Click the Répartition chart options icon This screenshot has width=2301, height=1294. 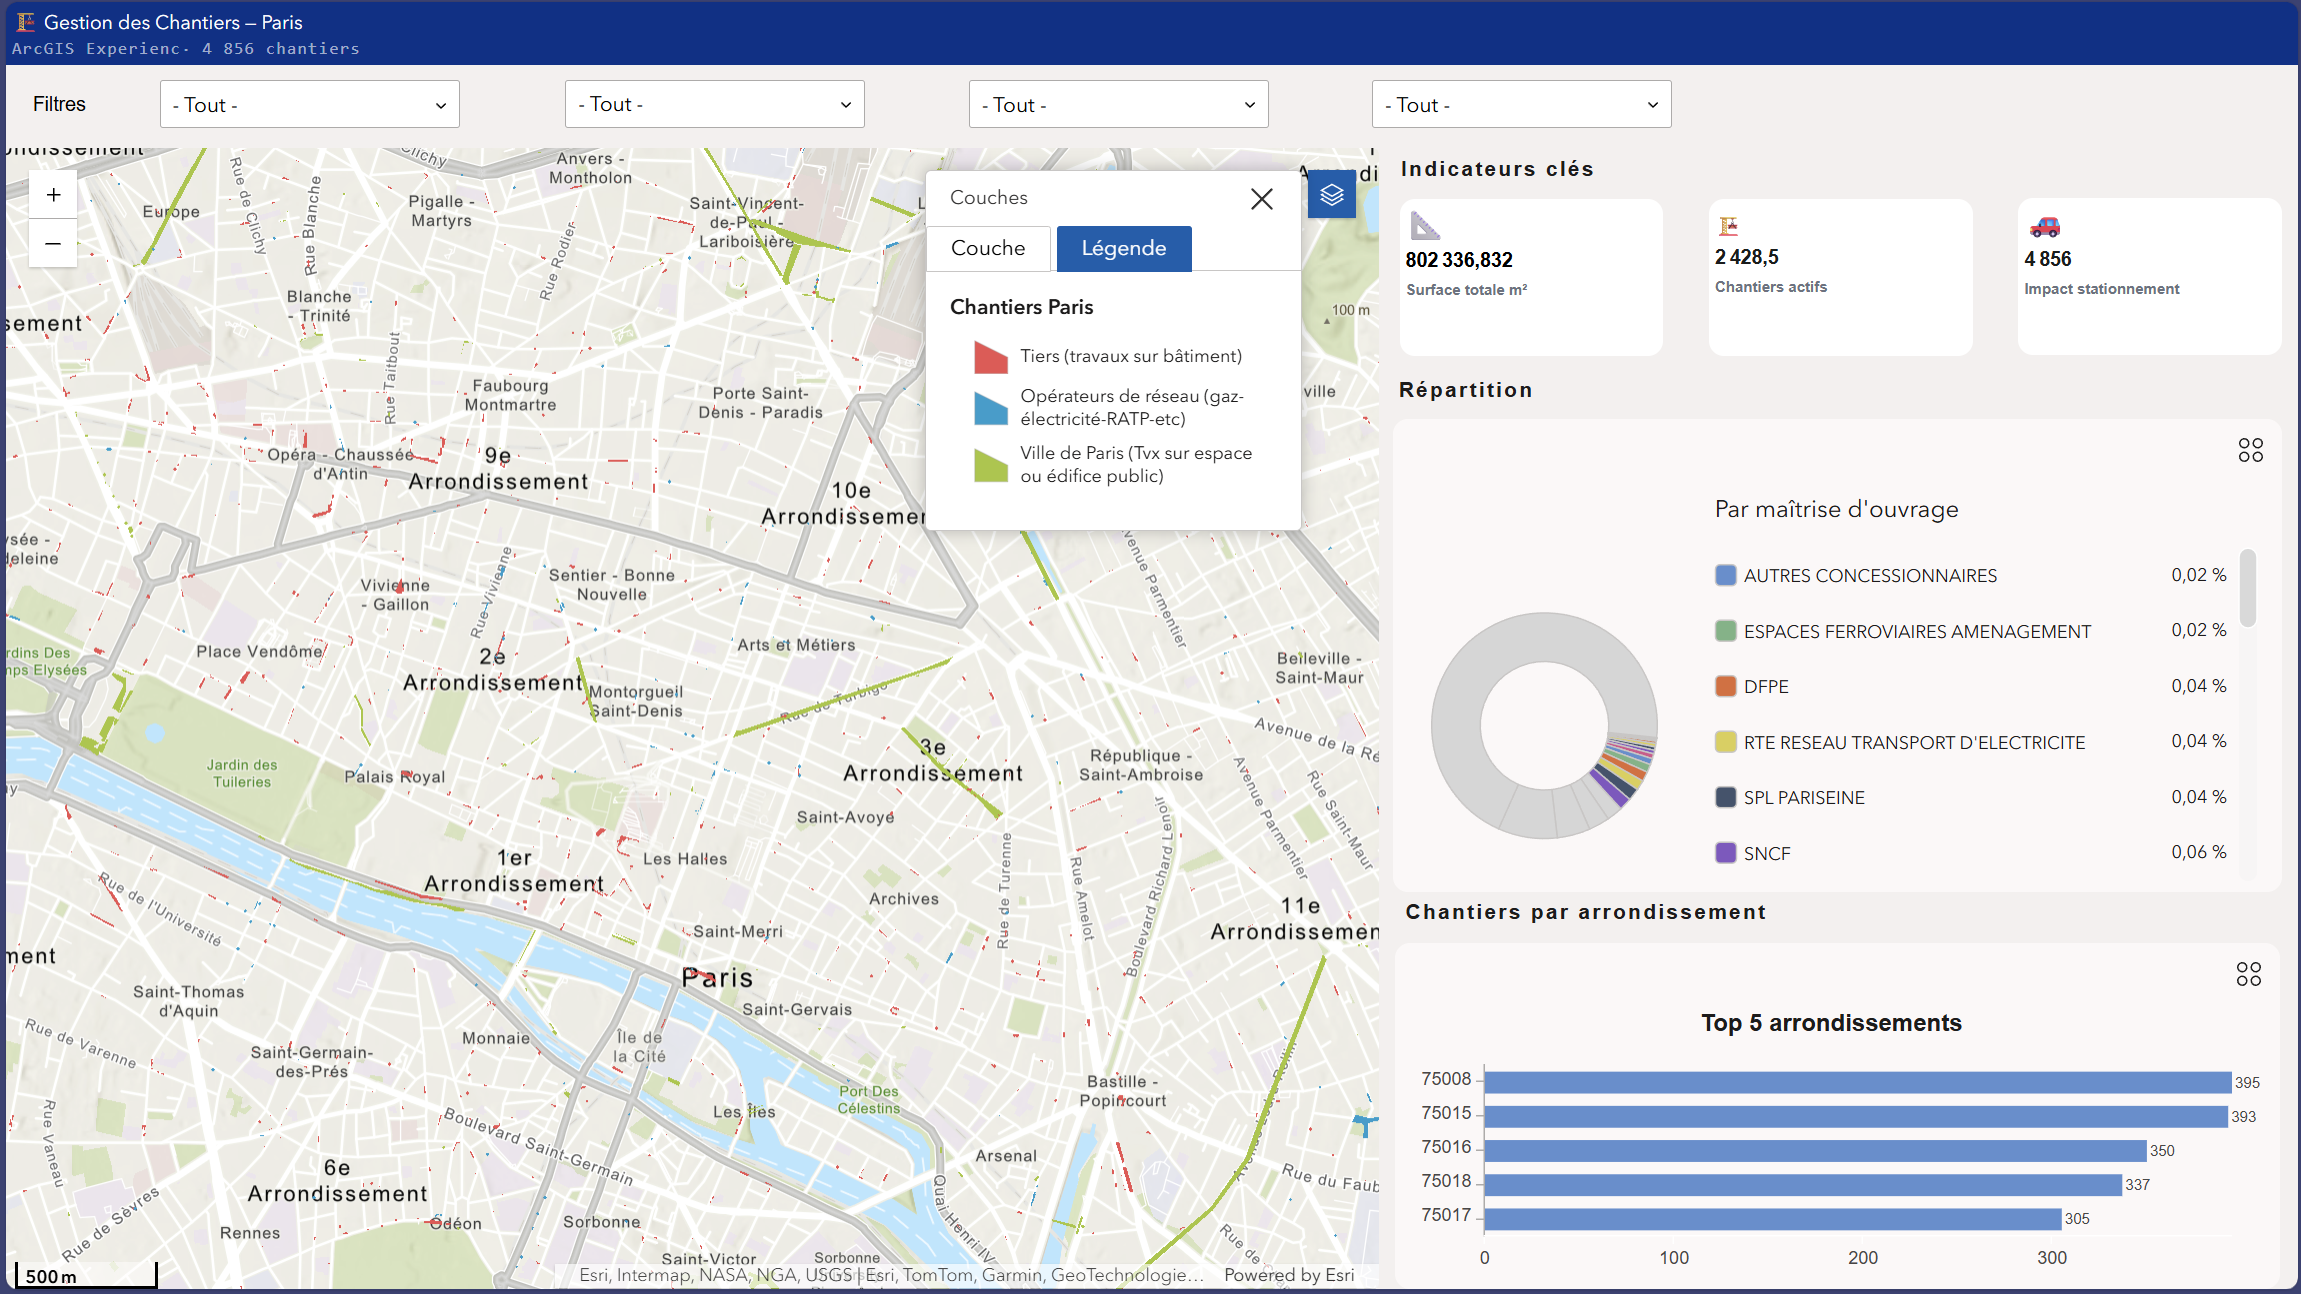point(2250,450)
